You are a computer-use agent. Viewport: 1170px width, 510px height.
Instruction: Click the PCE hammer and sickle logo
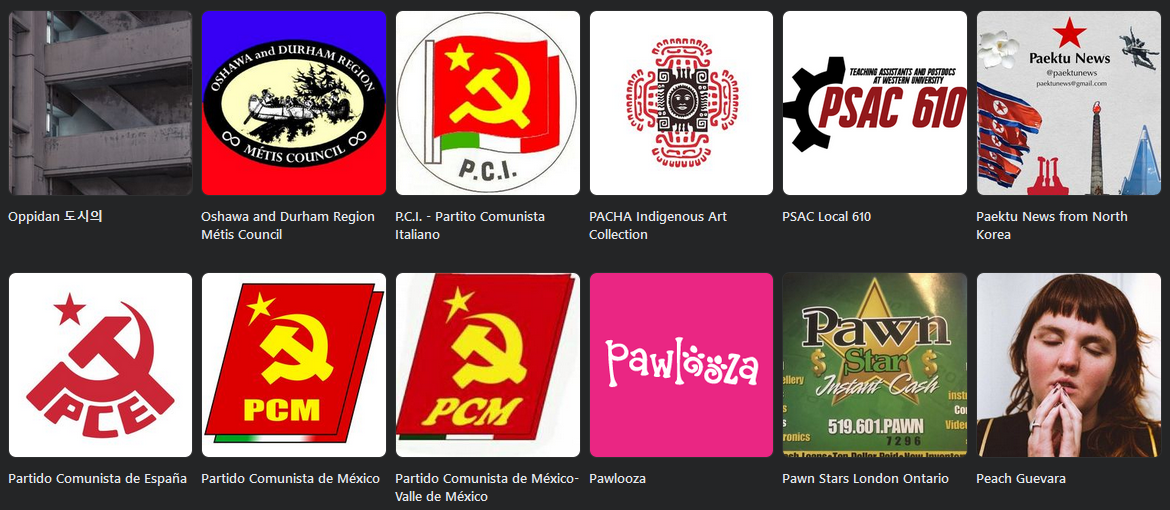click(x=100, y=365)
